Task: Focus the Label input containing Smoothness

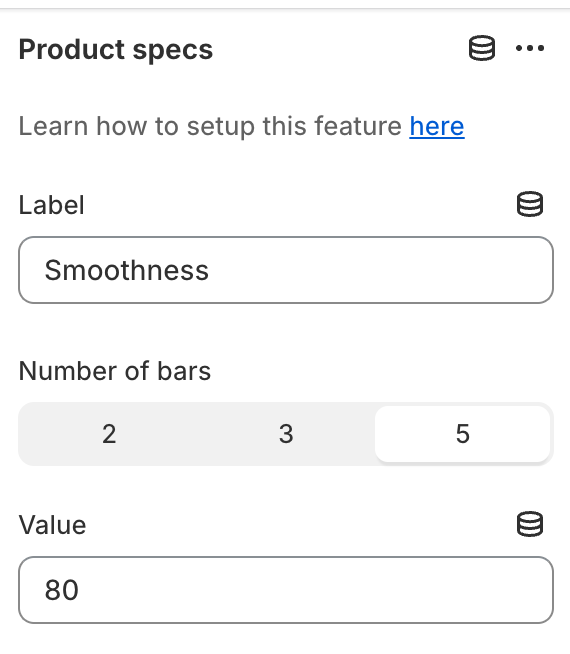Action: pyautogui.click(x=286, y=270)
